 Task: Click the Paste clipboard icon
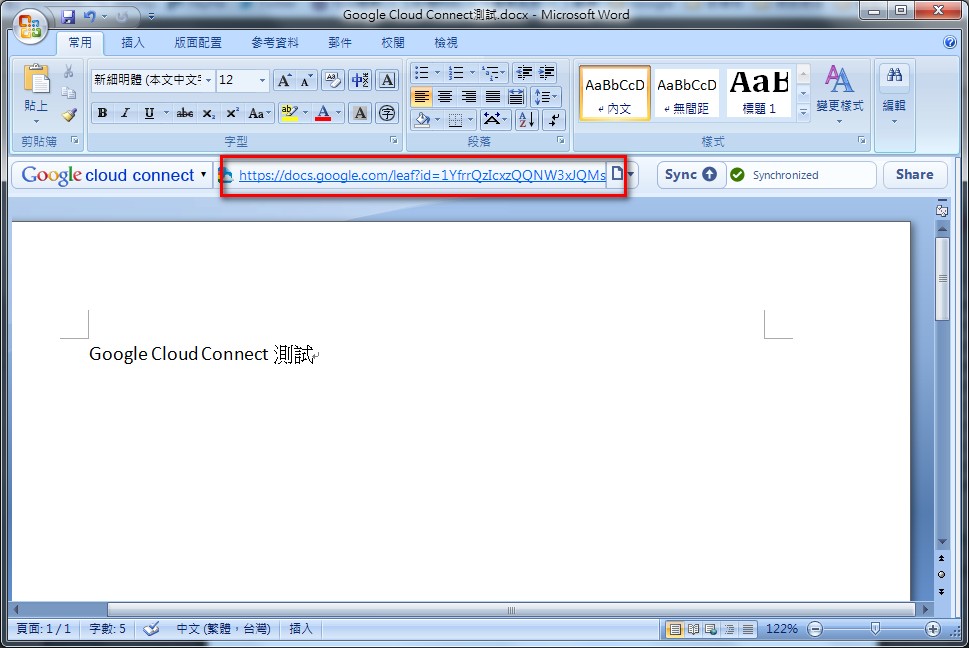coord(36,81)
